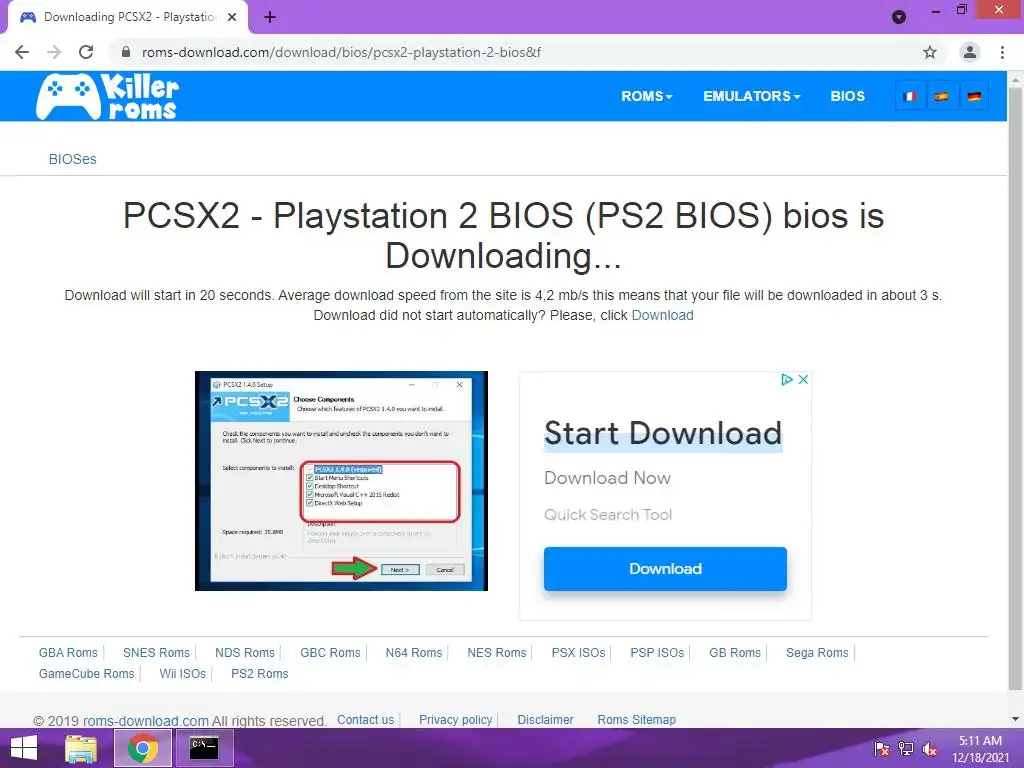1024x768 pixels.
Task: Open NDS Roms footer link
Action: coord(245,652)
